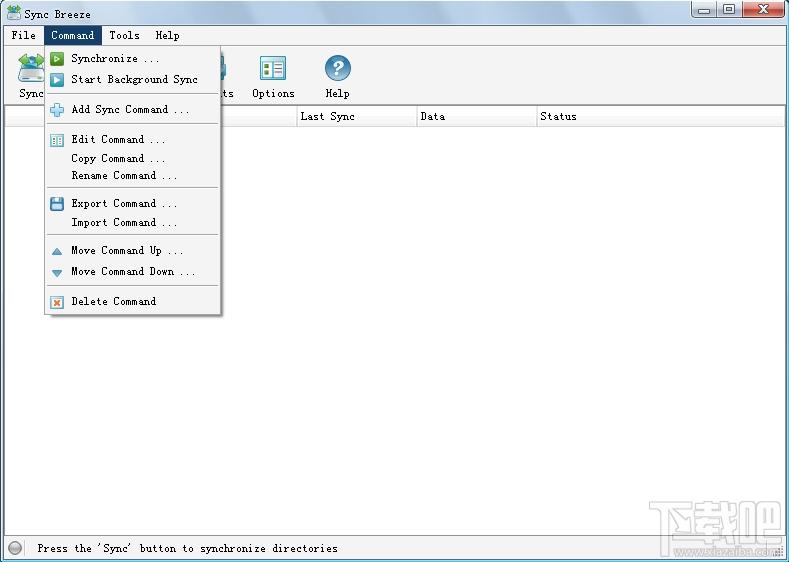Click the Add Sync Command plus icon
The width and height of the screenshot is (789, 562).
click(57, 110)
